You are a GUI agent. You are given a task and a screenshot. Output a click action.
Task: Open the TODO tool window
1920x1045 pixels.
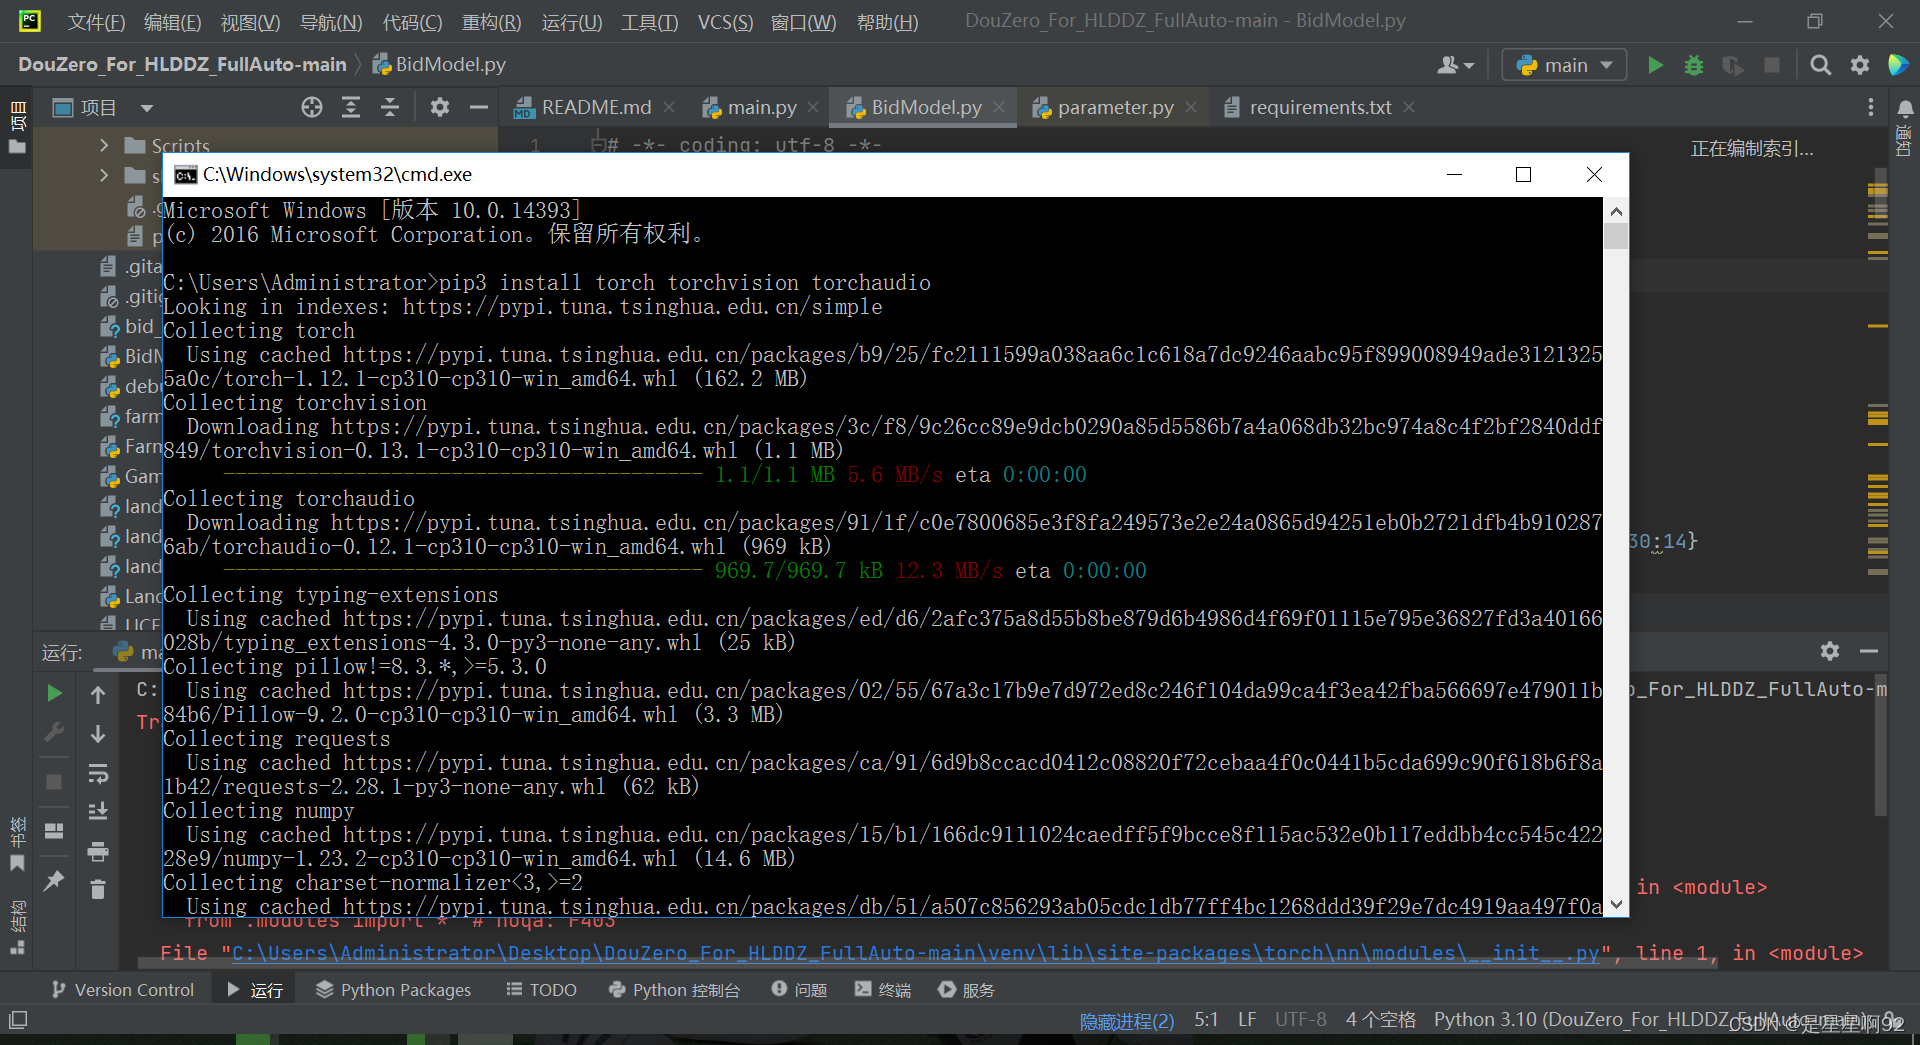[541, 990]
